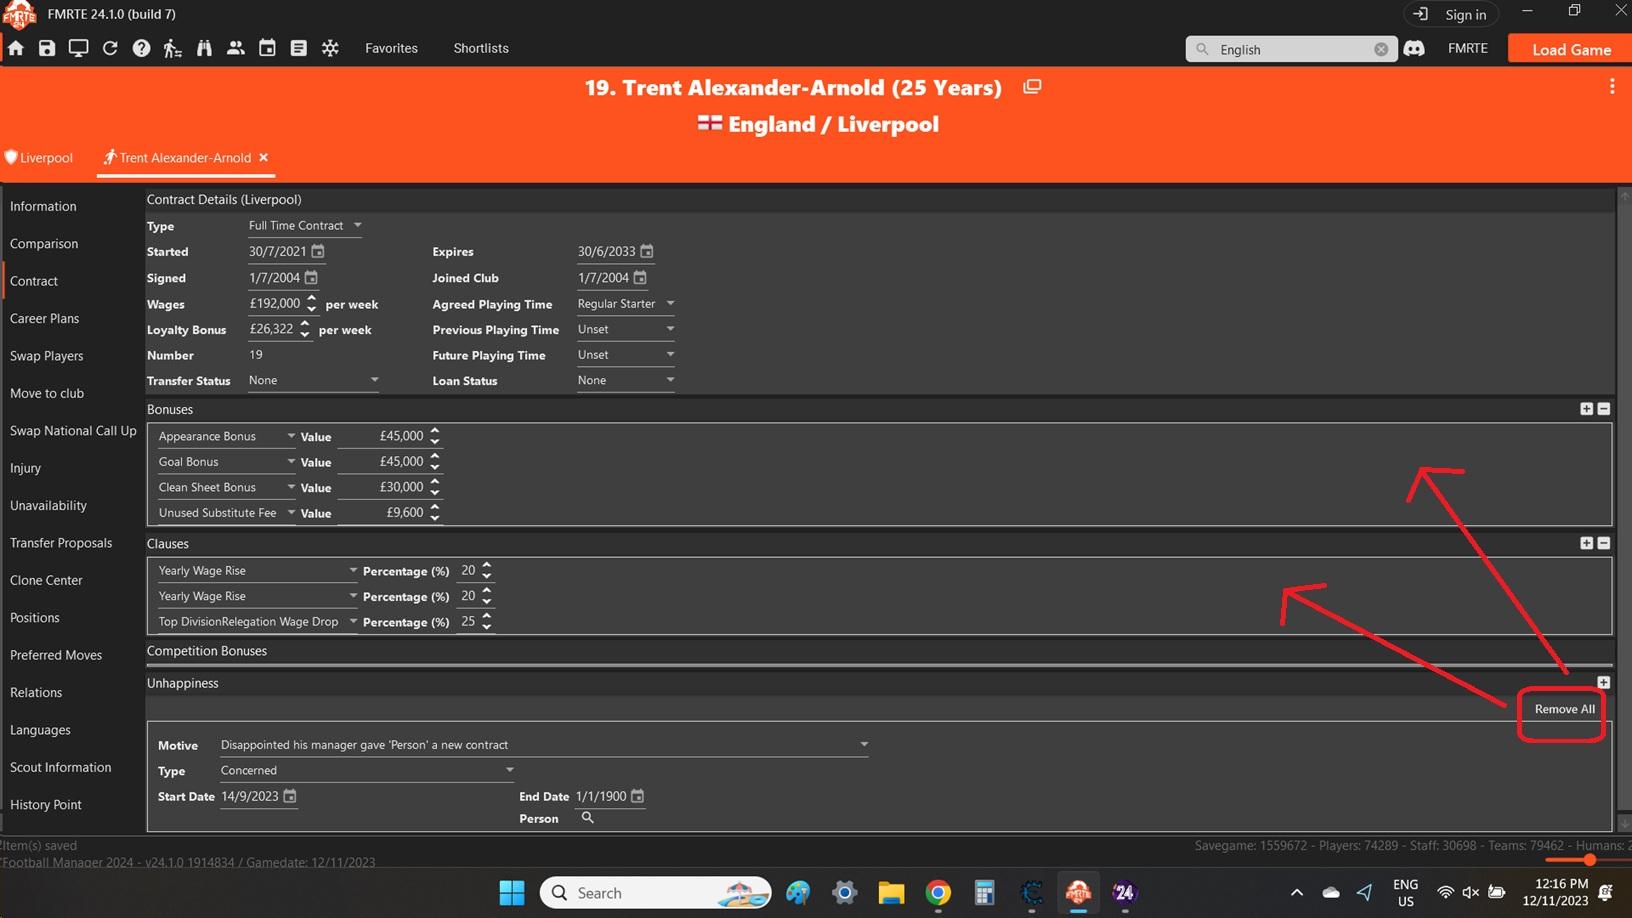
Task: Add a new clause with plus icon
Action: tap(1586, 543)
